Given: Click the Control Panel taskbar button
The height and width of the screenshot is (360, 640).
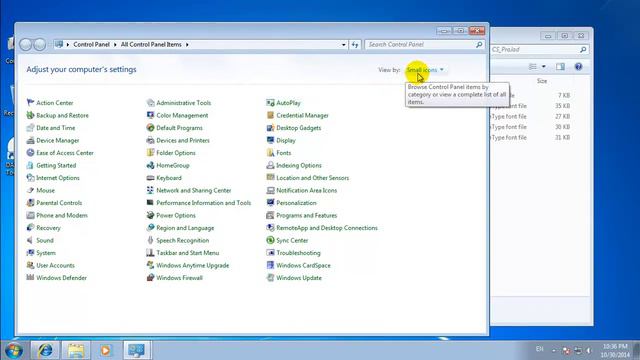Looking at the screenshot, I should coord(136,350).
